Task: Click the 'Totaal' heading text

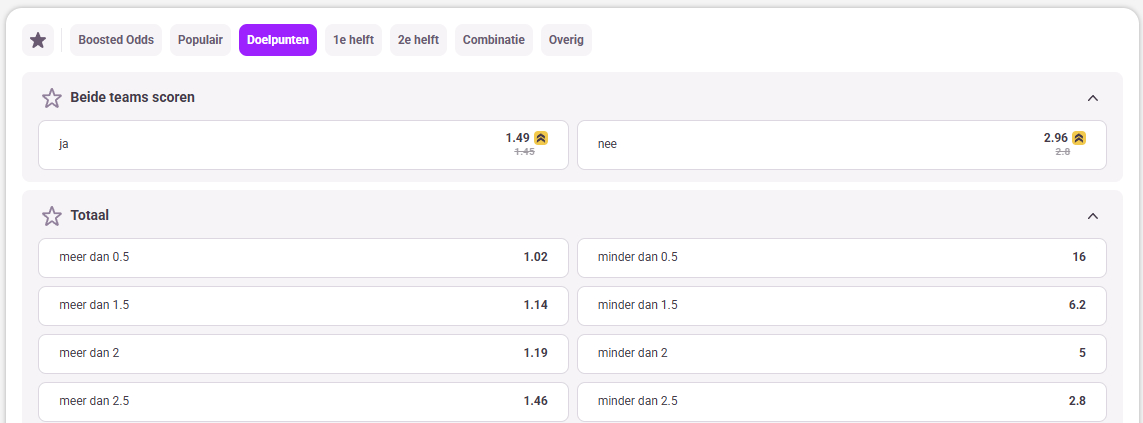Action: pyautogui.click(x=90, y=216)
